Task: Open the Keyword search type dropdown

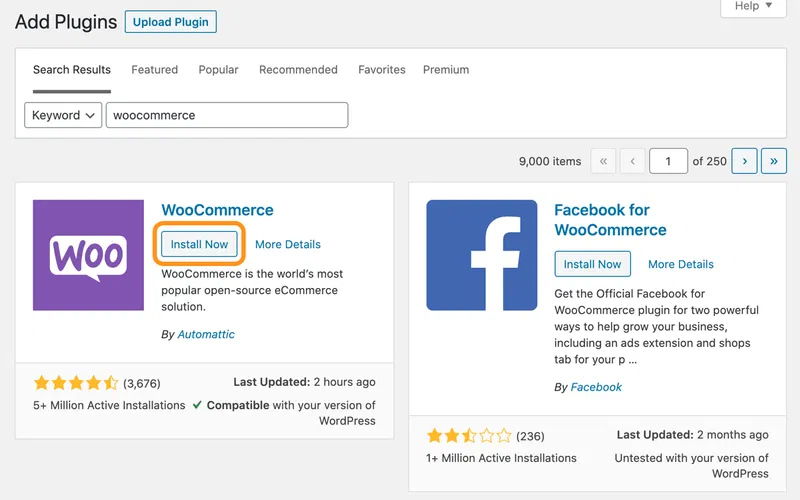Action: click(x=63, y=115)
